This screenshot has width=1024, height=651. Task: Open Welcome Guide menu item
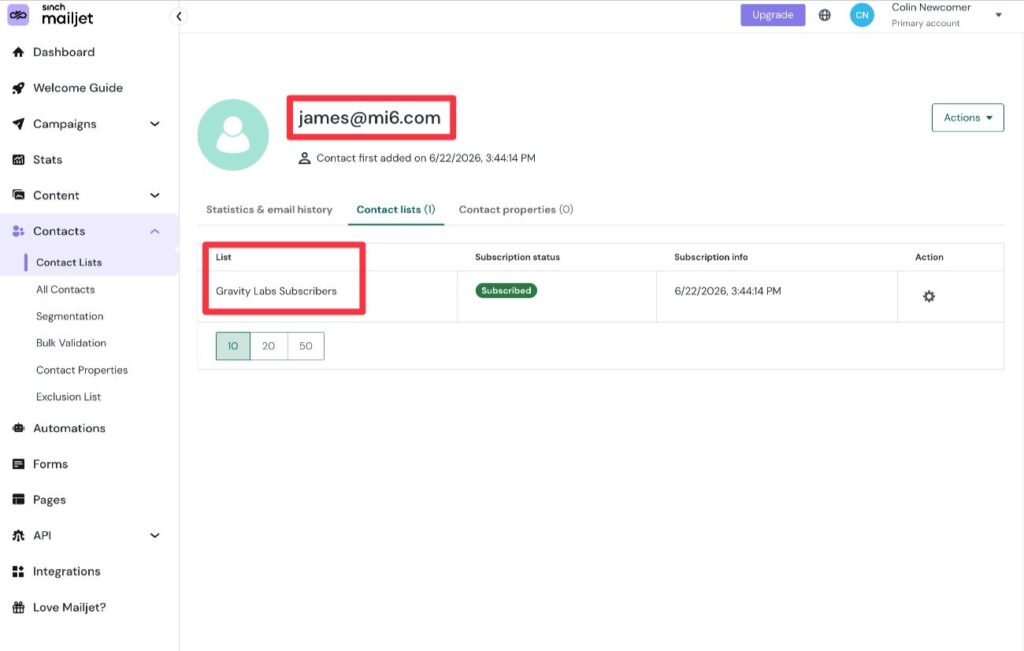coord(78,88)
